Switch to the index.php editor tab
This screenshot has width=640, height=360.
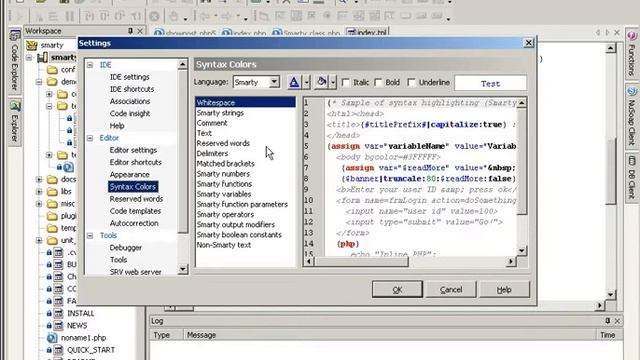point(244,33)
